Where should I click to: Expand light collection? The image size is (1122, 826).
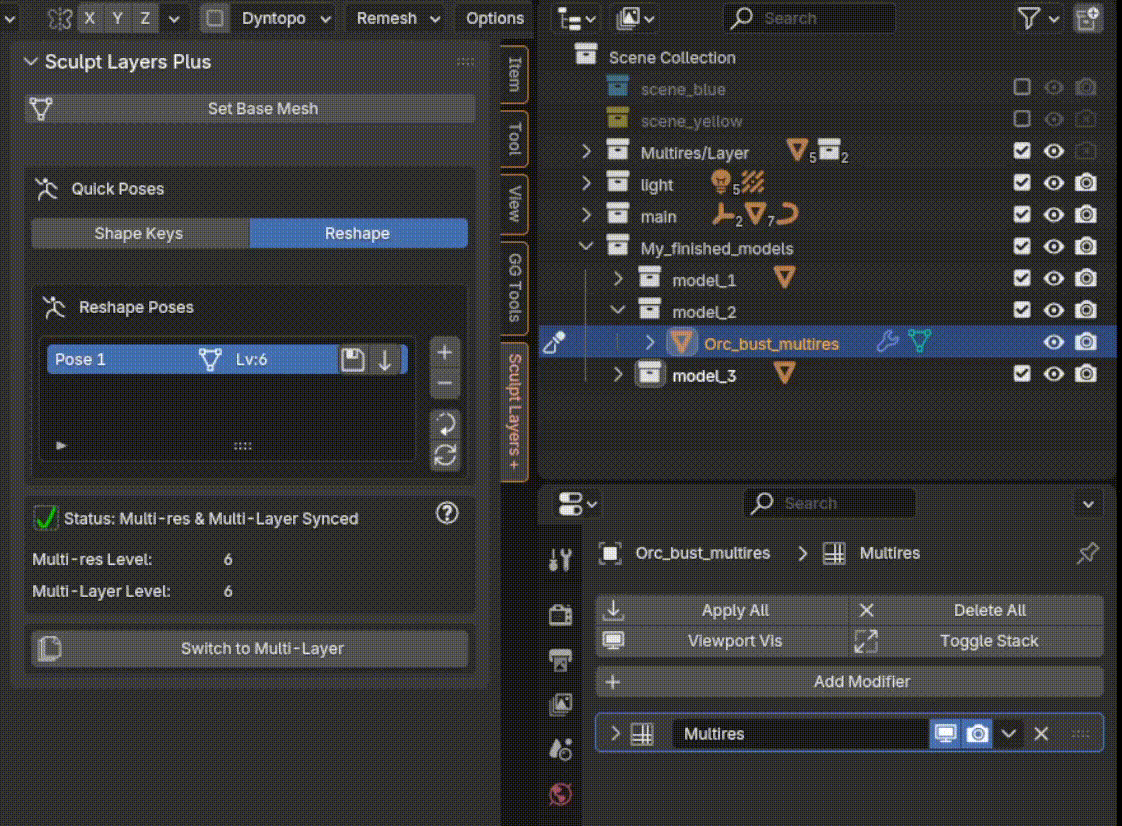586,183
